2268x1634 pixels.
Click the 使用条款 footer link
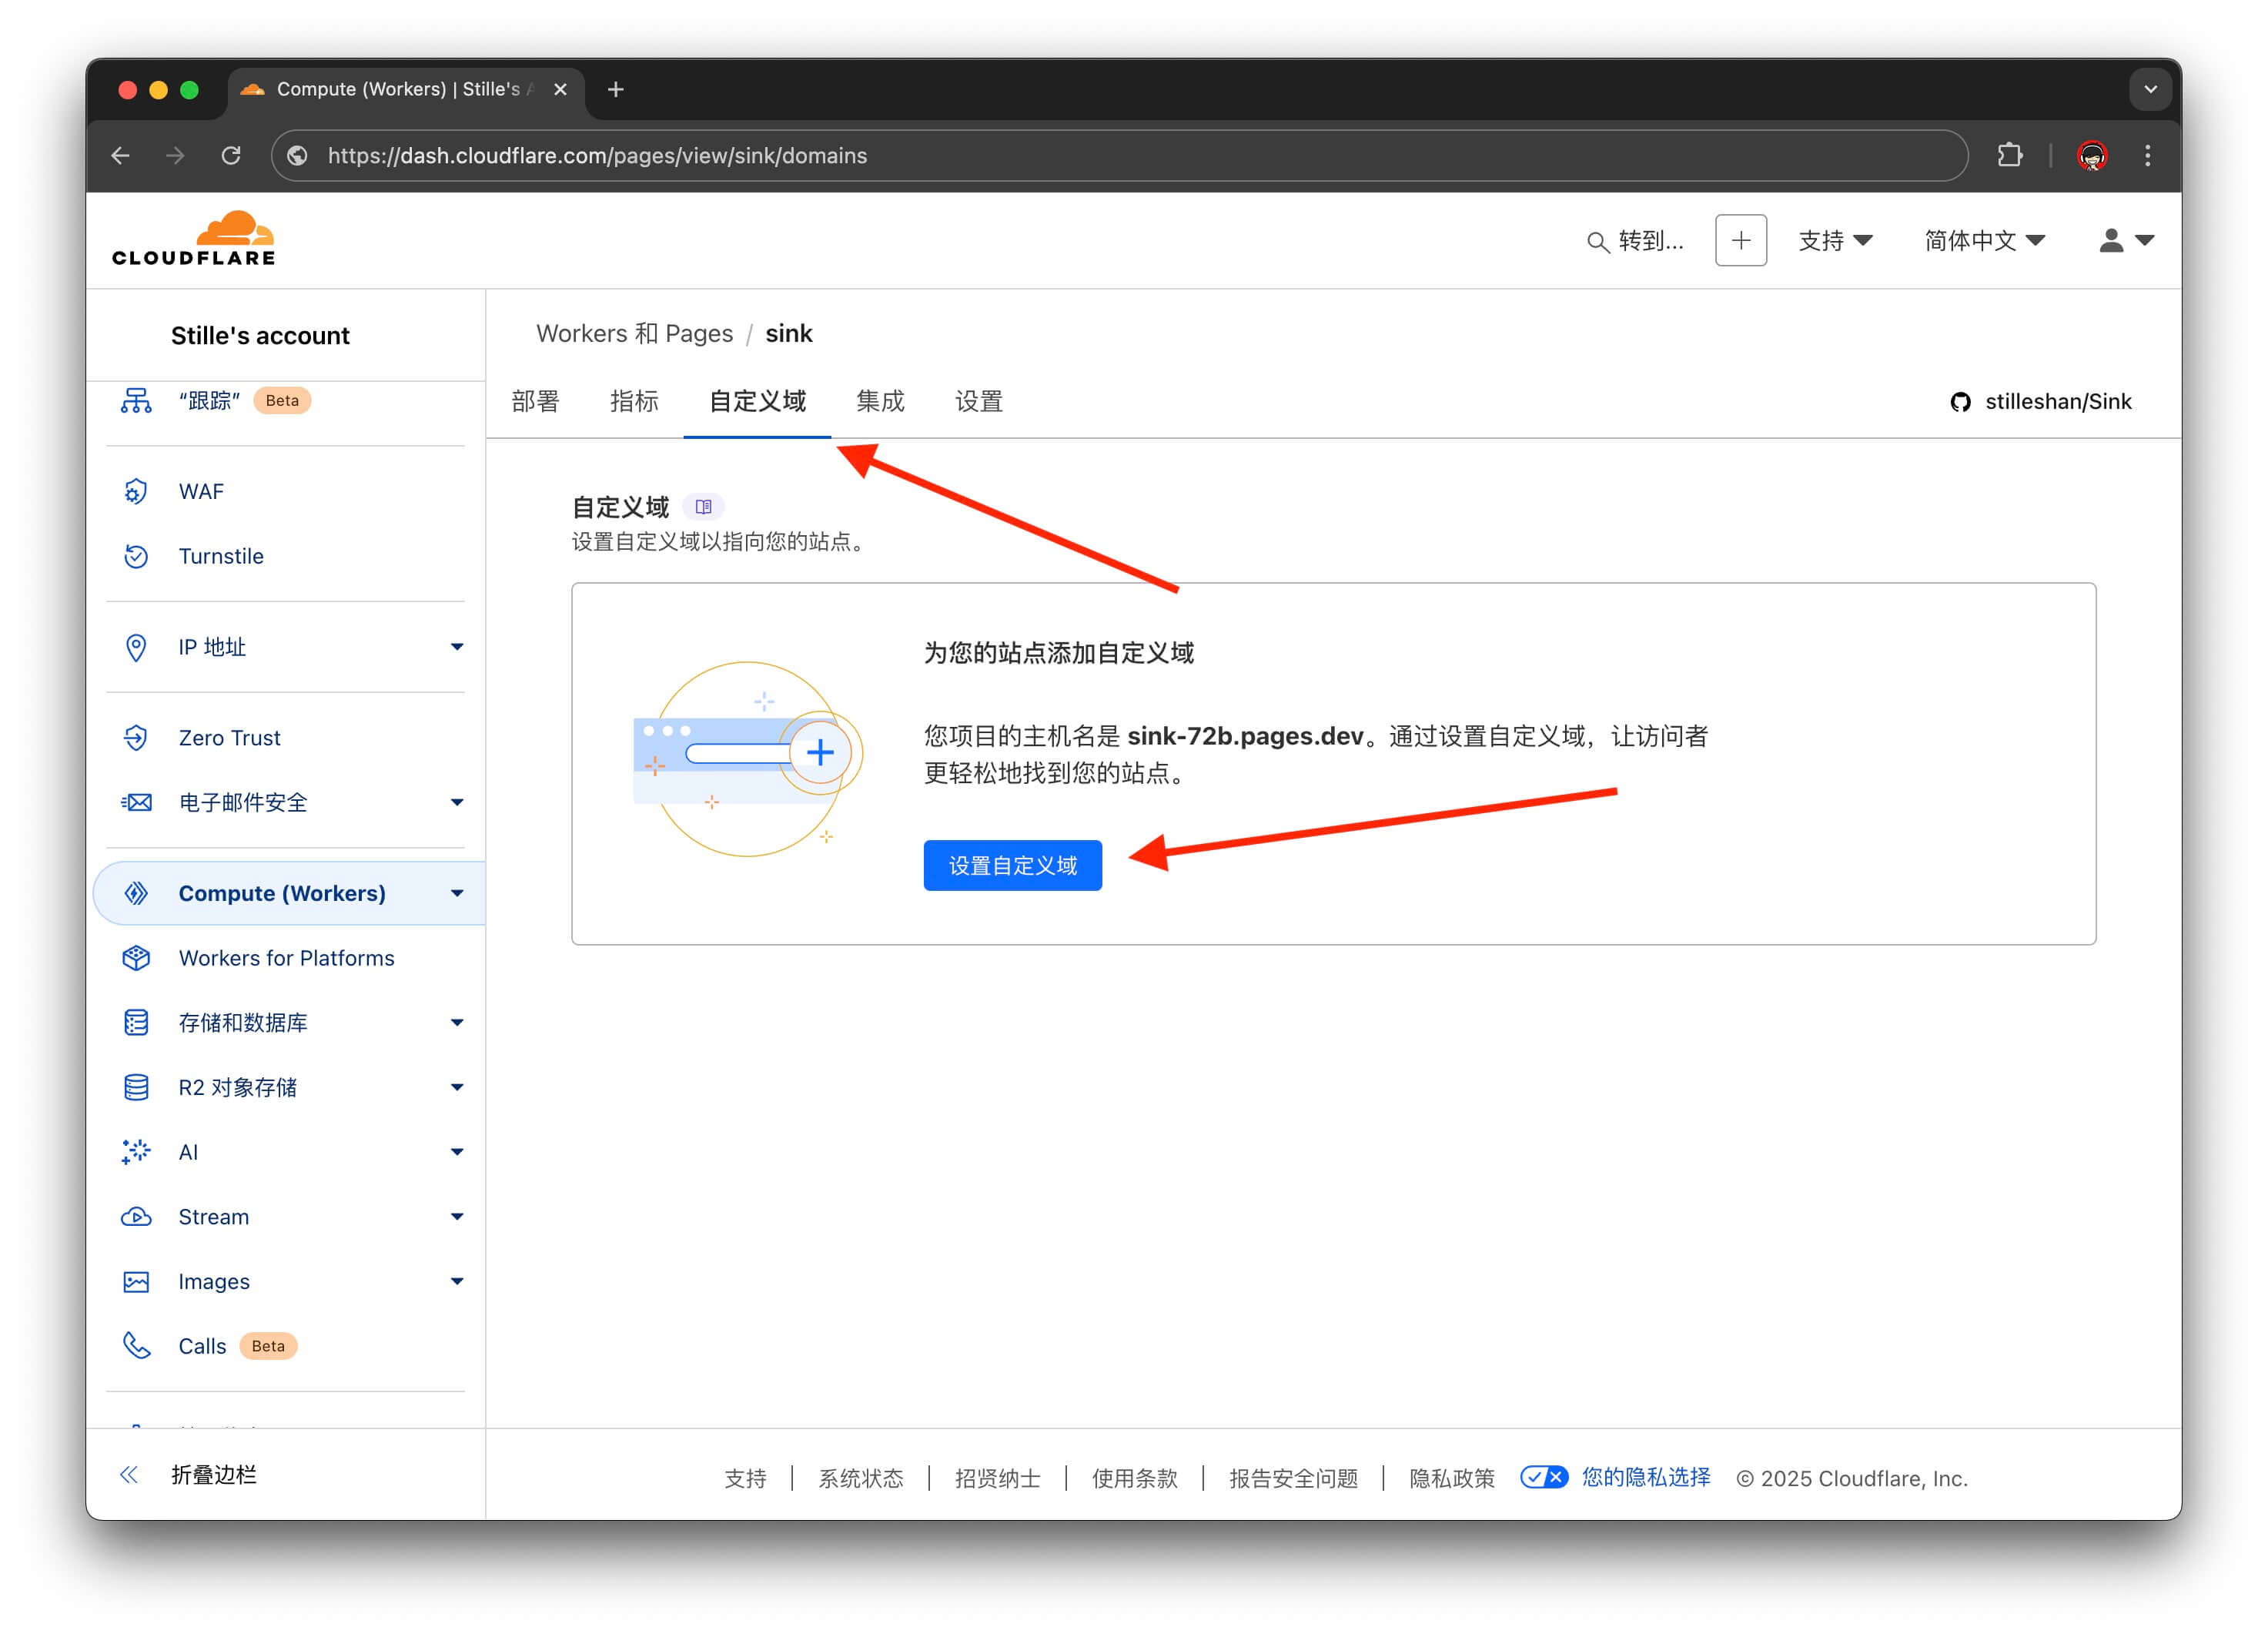[1134, 1478]
